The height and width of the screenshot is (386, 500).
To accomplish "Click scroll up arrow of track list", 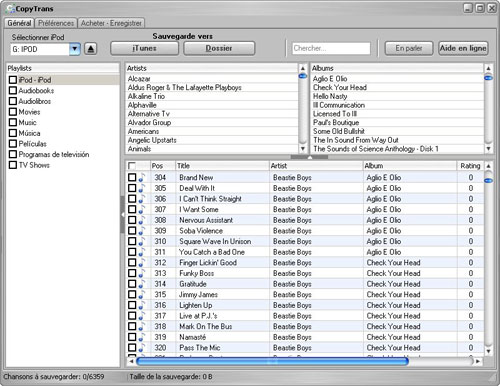I will tap(488, 166).
